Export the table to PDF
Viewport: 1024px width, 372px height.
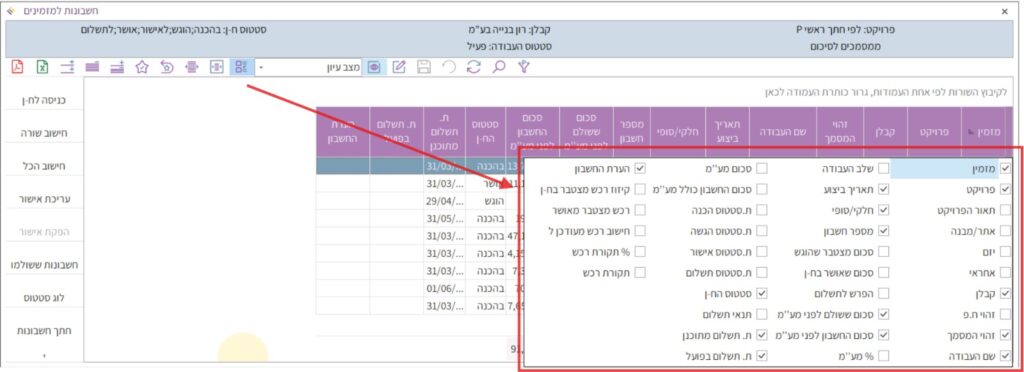point(18,67)
